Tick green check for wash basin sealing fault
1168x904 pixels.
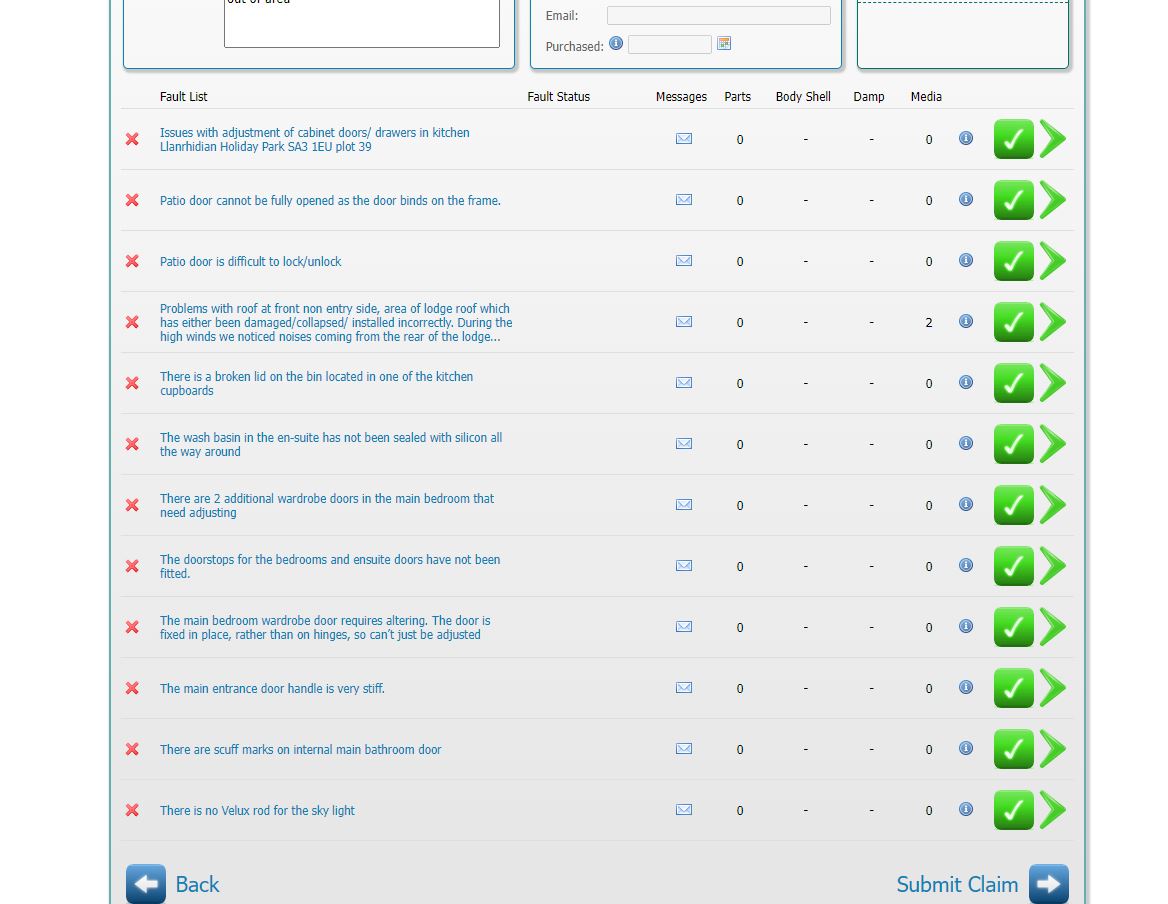(1013, 444)
